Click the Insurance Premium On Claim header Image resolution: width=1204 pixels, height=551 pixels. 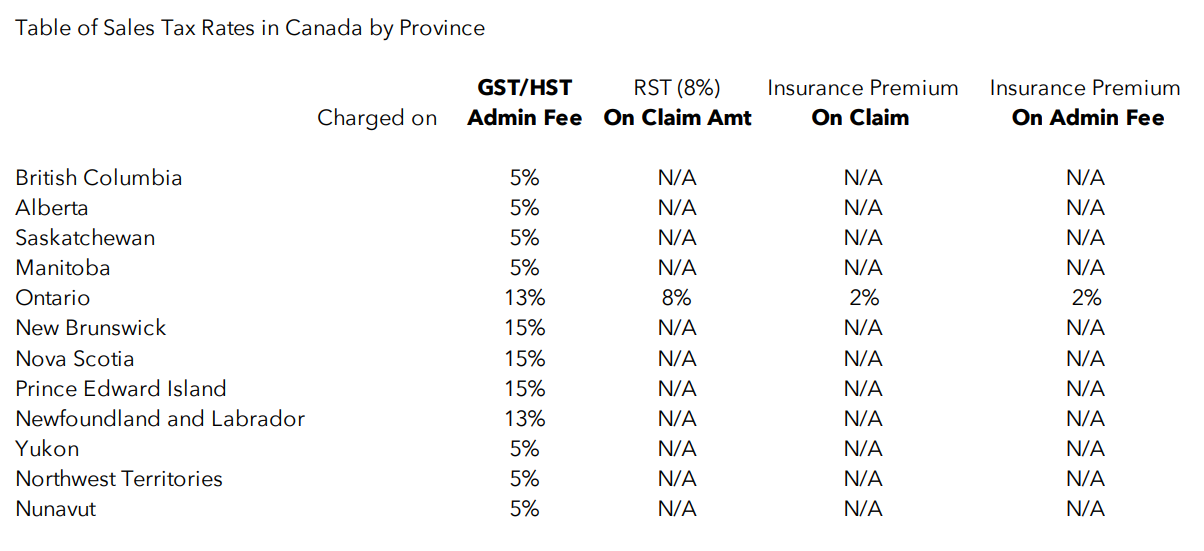(x=862, y=103)
